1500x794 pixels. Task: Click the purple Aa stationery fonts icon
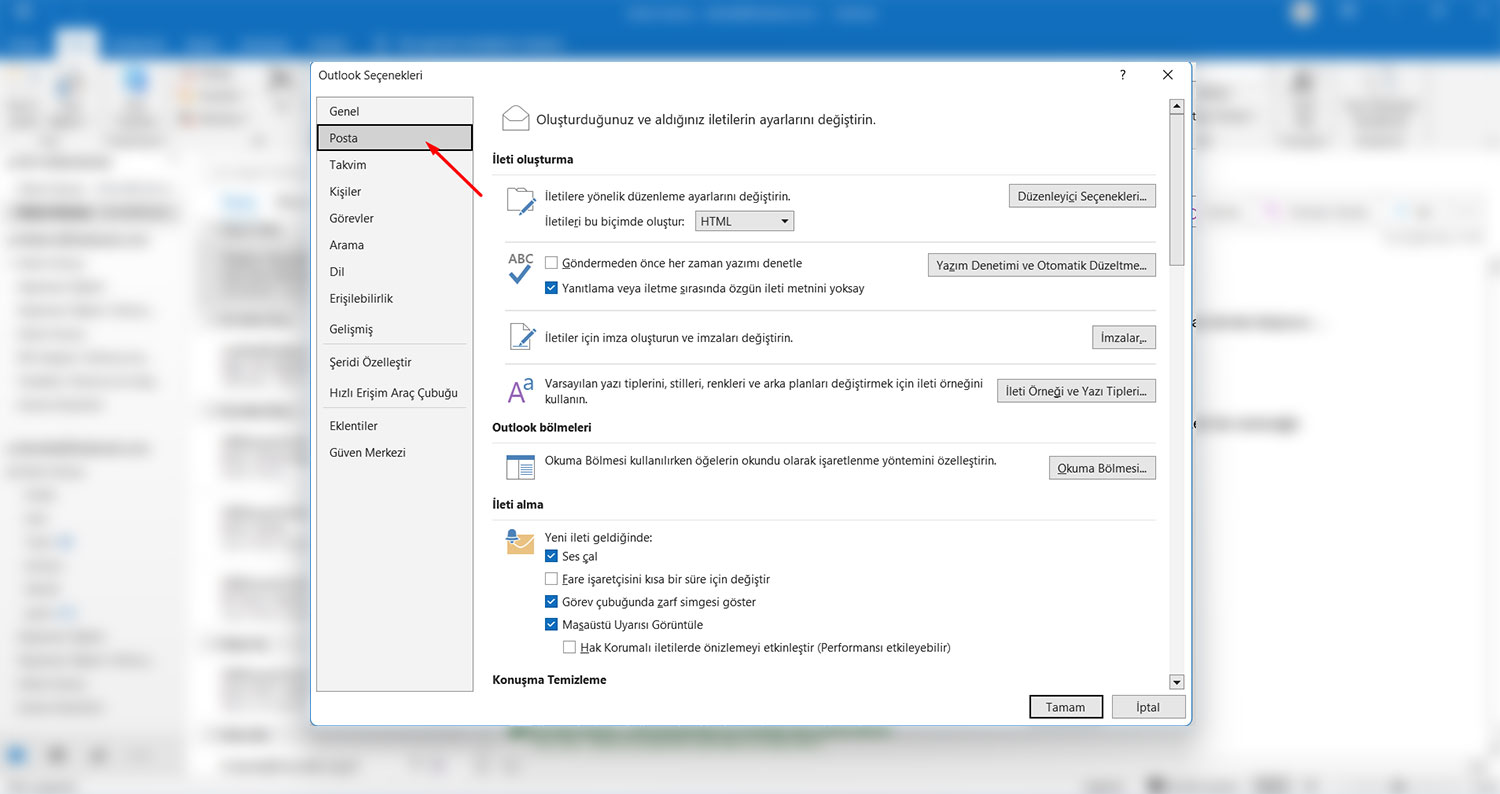tap(520, 391)
